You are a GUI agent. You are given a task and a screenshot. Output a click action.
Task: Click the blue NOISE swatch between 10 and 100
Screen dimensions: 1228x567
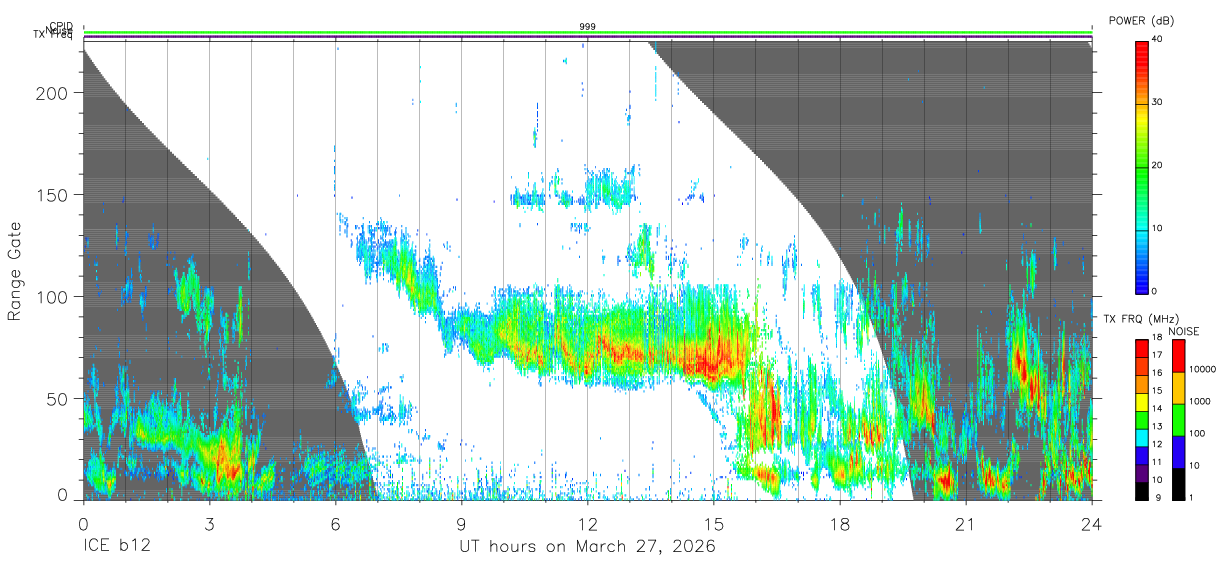(1177, 452)
